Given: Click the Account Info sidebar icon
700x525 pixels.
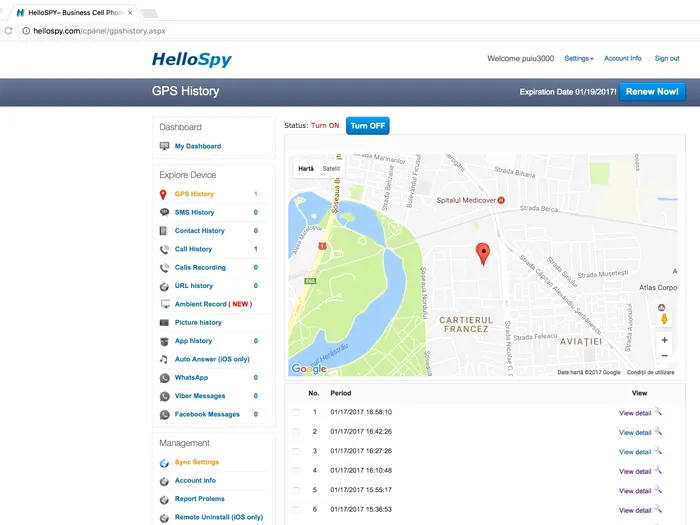Looking at the screenshot, I should coord(164,481).
